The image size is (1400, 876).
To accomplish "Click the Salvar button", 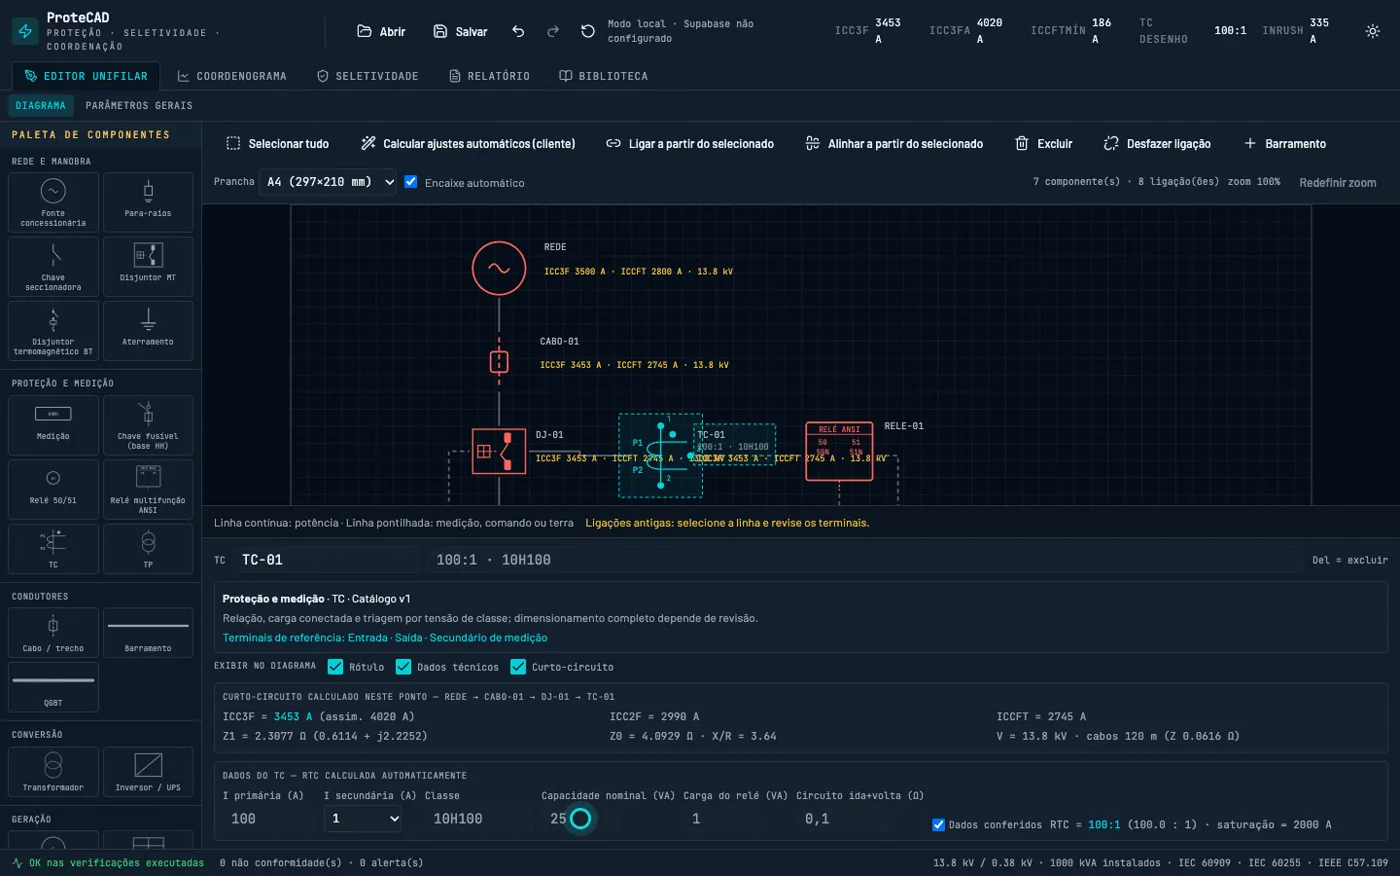I will point(460,31).
